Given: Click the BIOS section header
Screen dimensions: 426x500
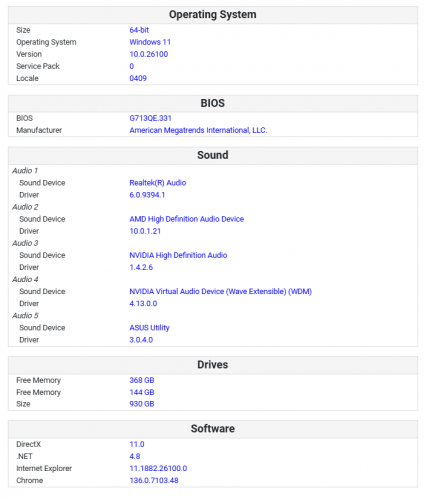Looking at the screenshot, I should pos(213,103).
